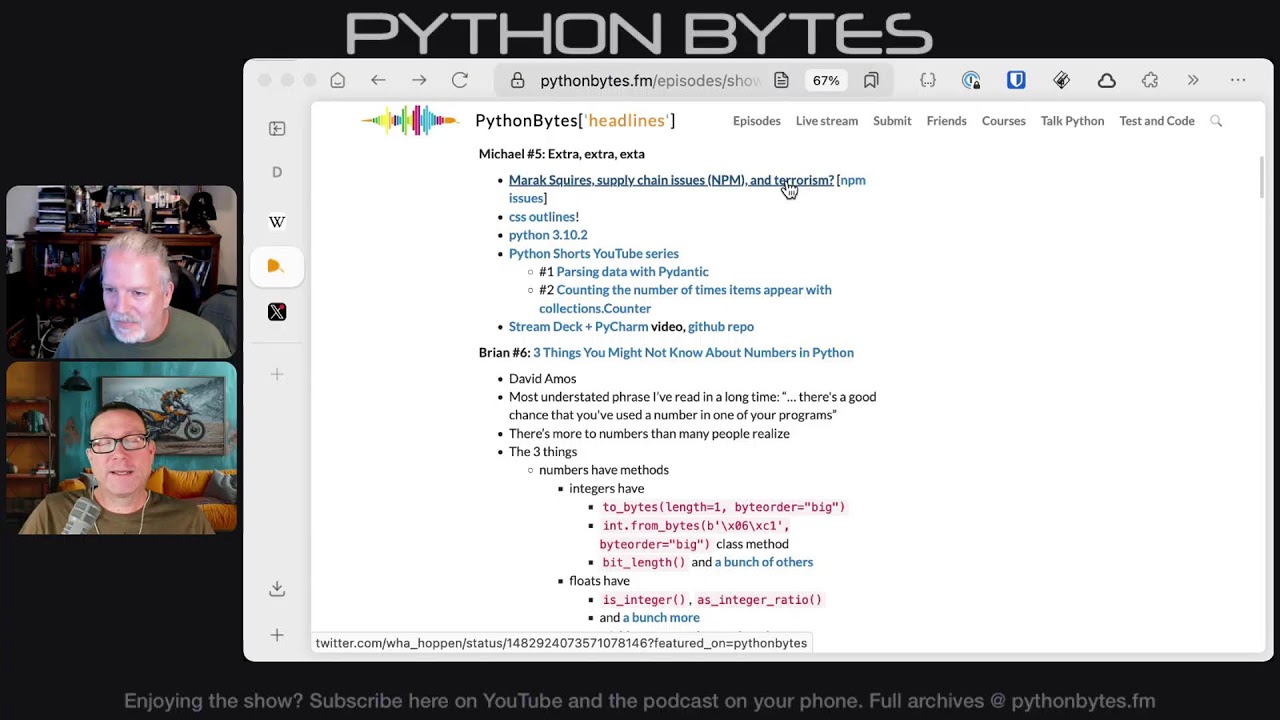Click the bookmarks icon in address bar
Image resolution: width=1280 pixels, height=720 pixels.
click(871, 80)
